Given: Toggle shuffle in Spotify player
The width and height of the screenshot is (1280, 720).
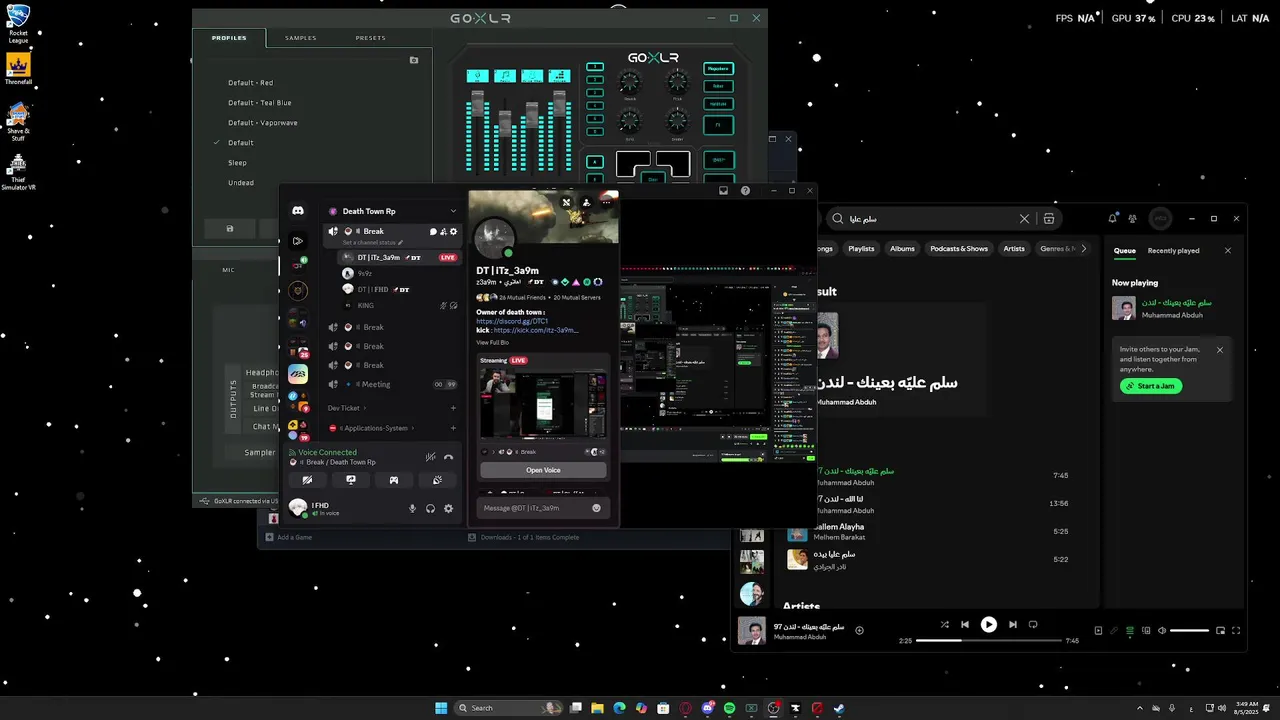Looking at the screenshot, I should point(944,624).
